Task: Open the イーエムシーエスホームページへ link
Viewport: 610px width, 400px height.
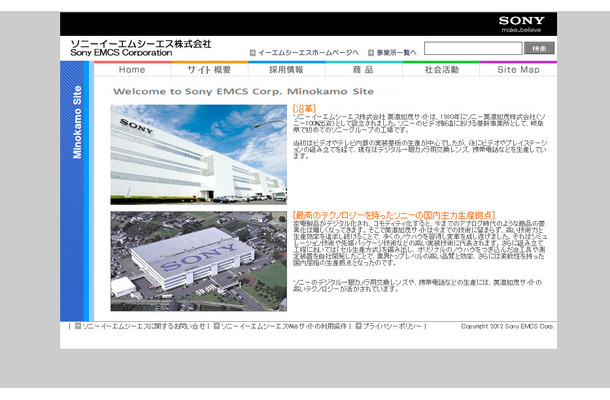Action: click(309, 53)
